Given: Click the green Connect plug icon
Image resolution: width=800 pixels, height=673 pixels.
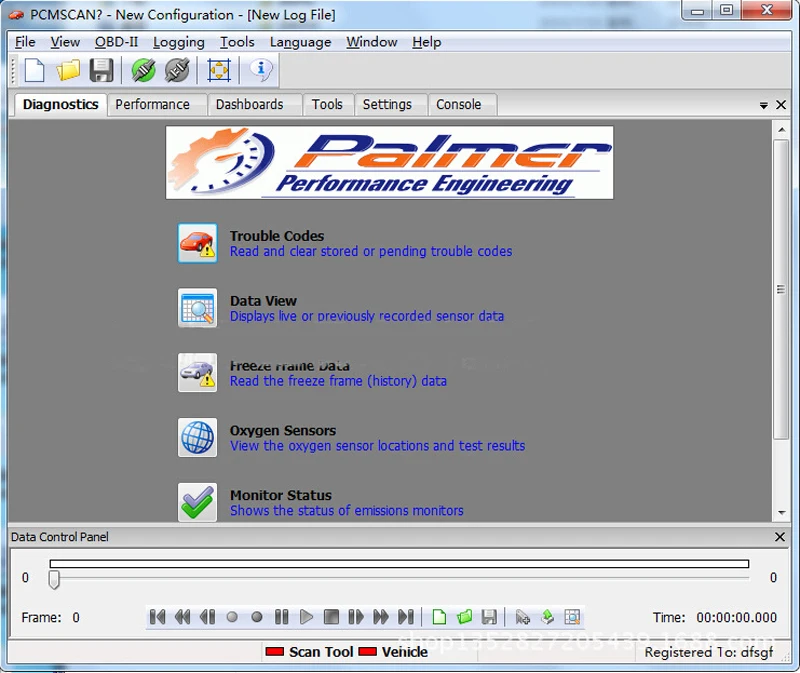Looking at the screenshot, I should (143, 70).
